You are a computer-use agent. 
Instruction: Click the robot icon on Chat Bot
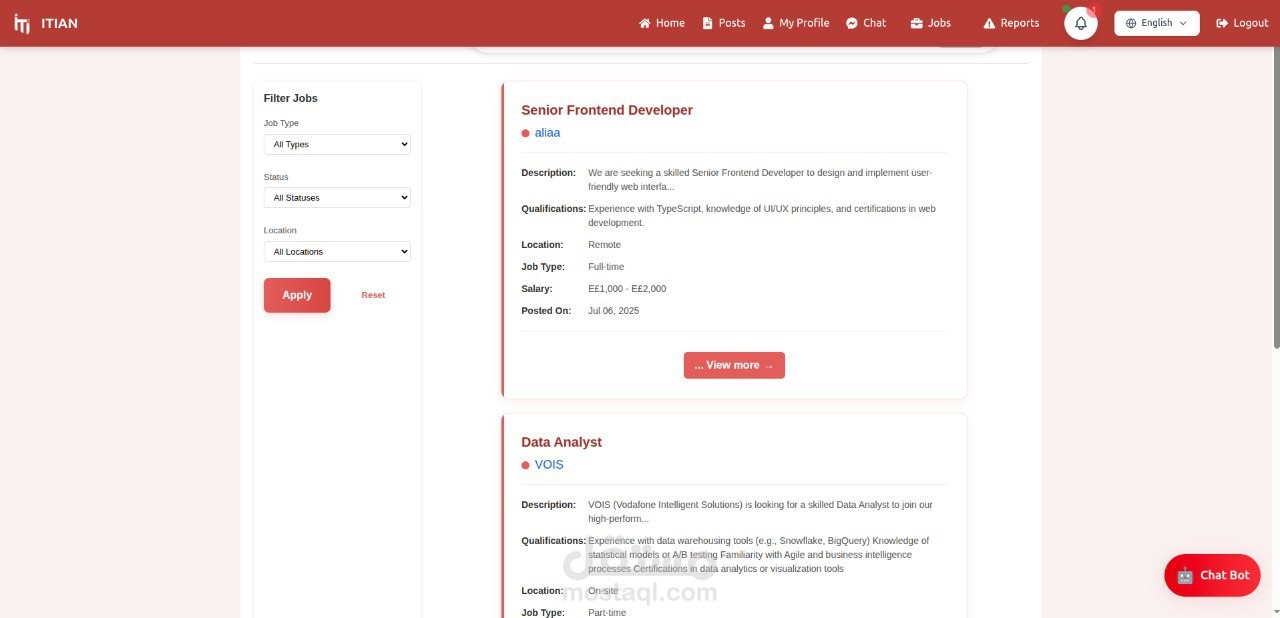1185,575
